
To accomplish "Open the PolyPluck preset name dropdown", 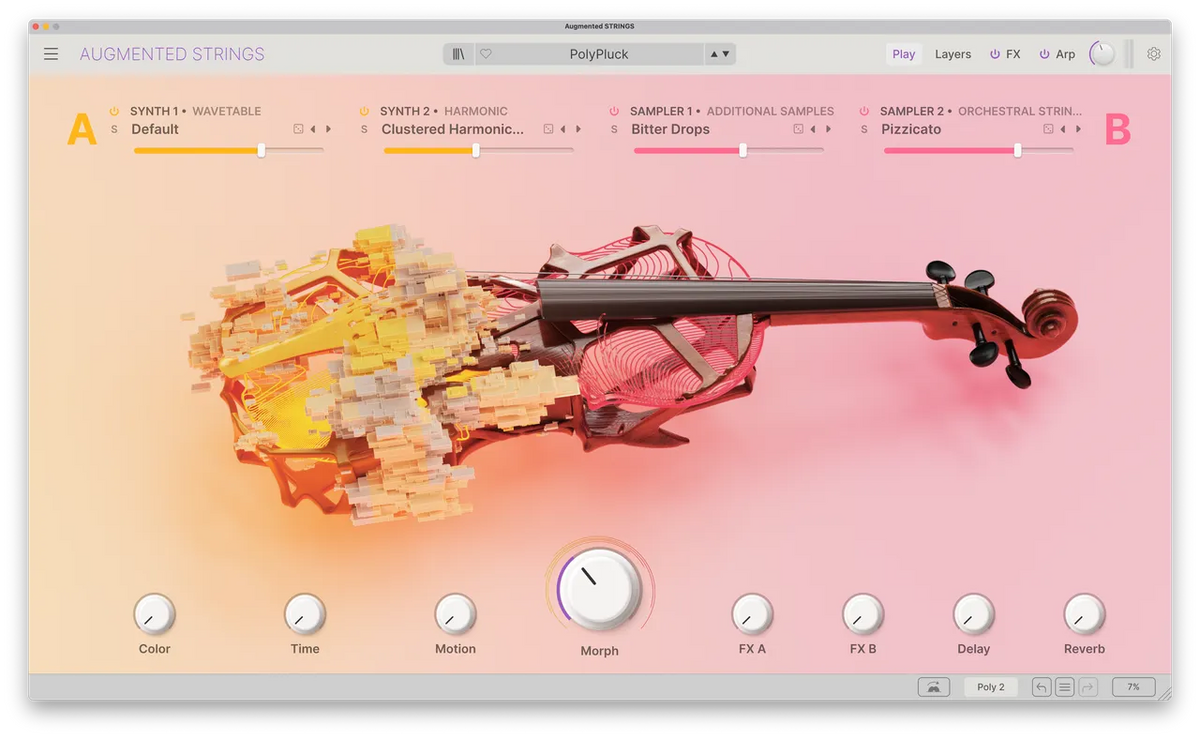I will point(598,54).
